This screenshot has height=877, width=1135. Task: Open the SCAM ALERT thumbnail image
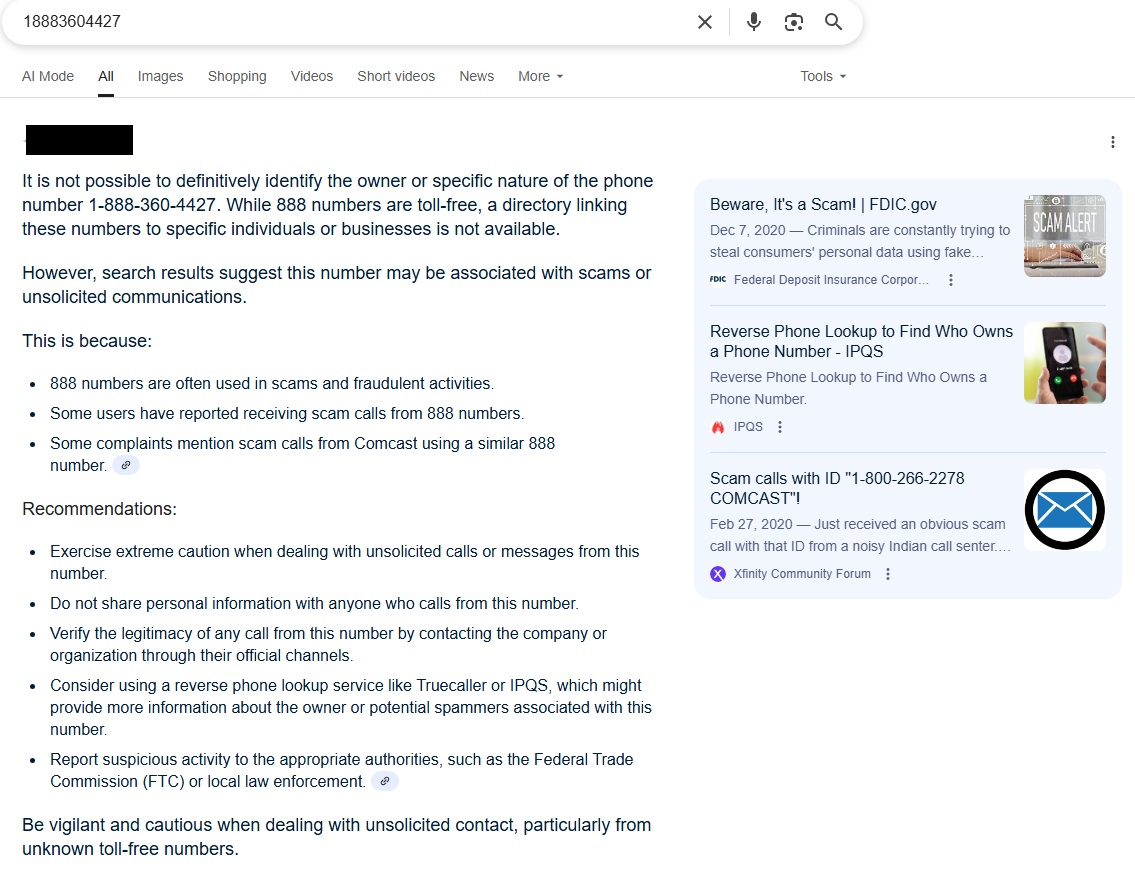(1064, 236)
